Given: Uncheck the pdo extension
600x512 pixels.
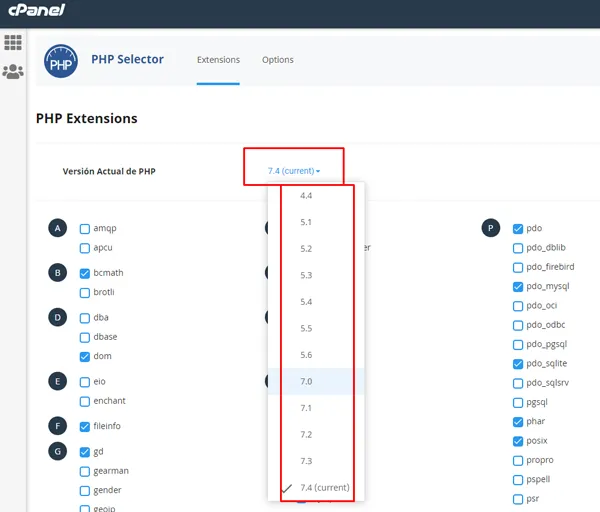Looking at the screenshot, I should tap(518, 229).
